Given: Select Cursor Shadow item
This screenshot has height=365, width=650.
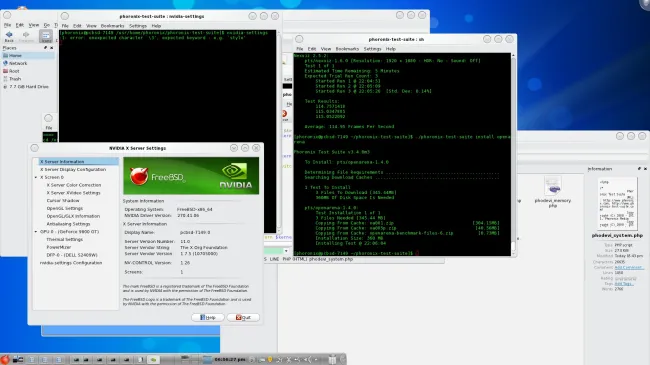Looking at the screenshot, I should click(x=63, y=201).
